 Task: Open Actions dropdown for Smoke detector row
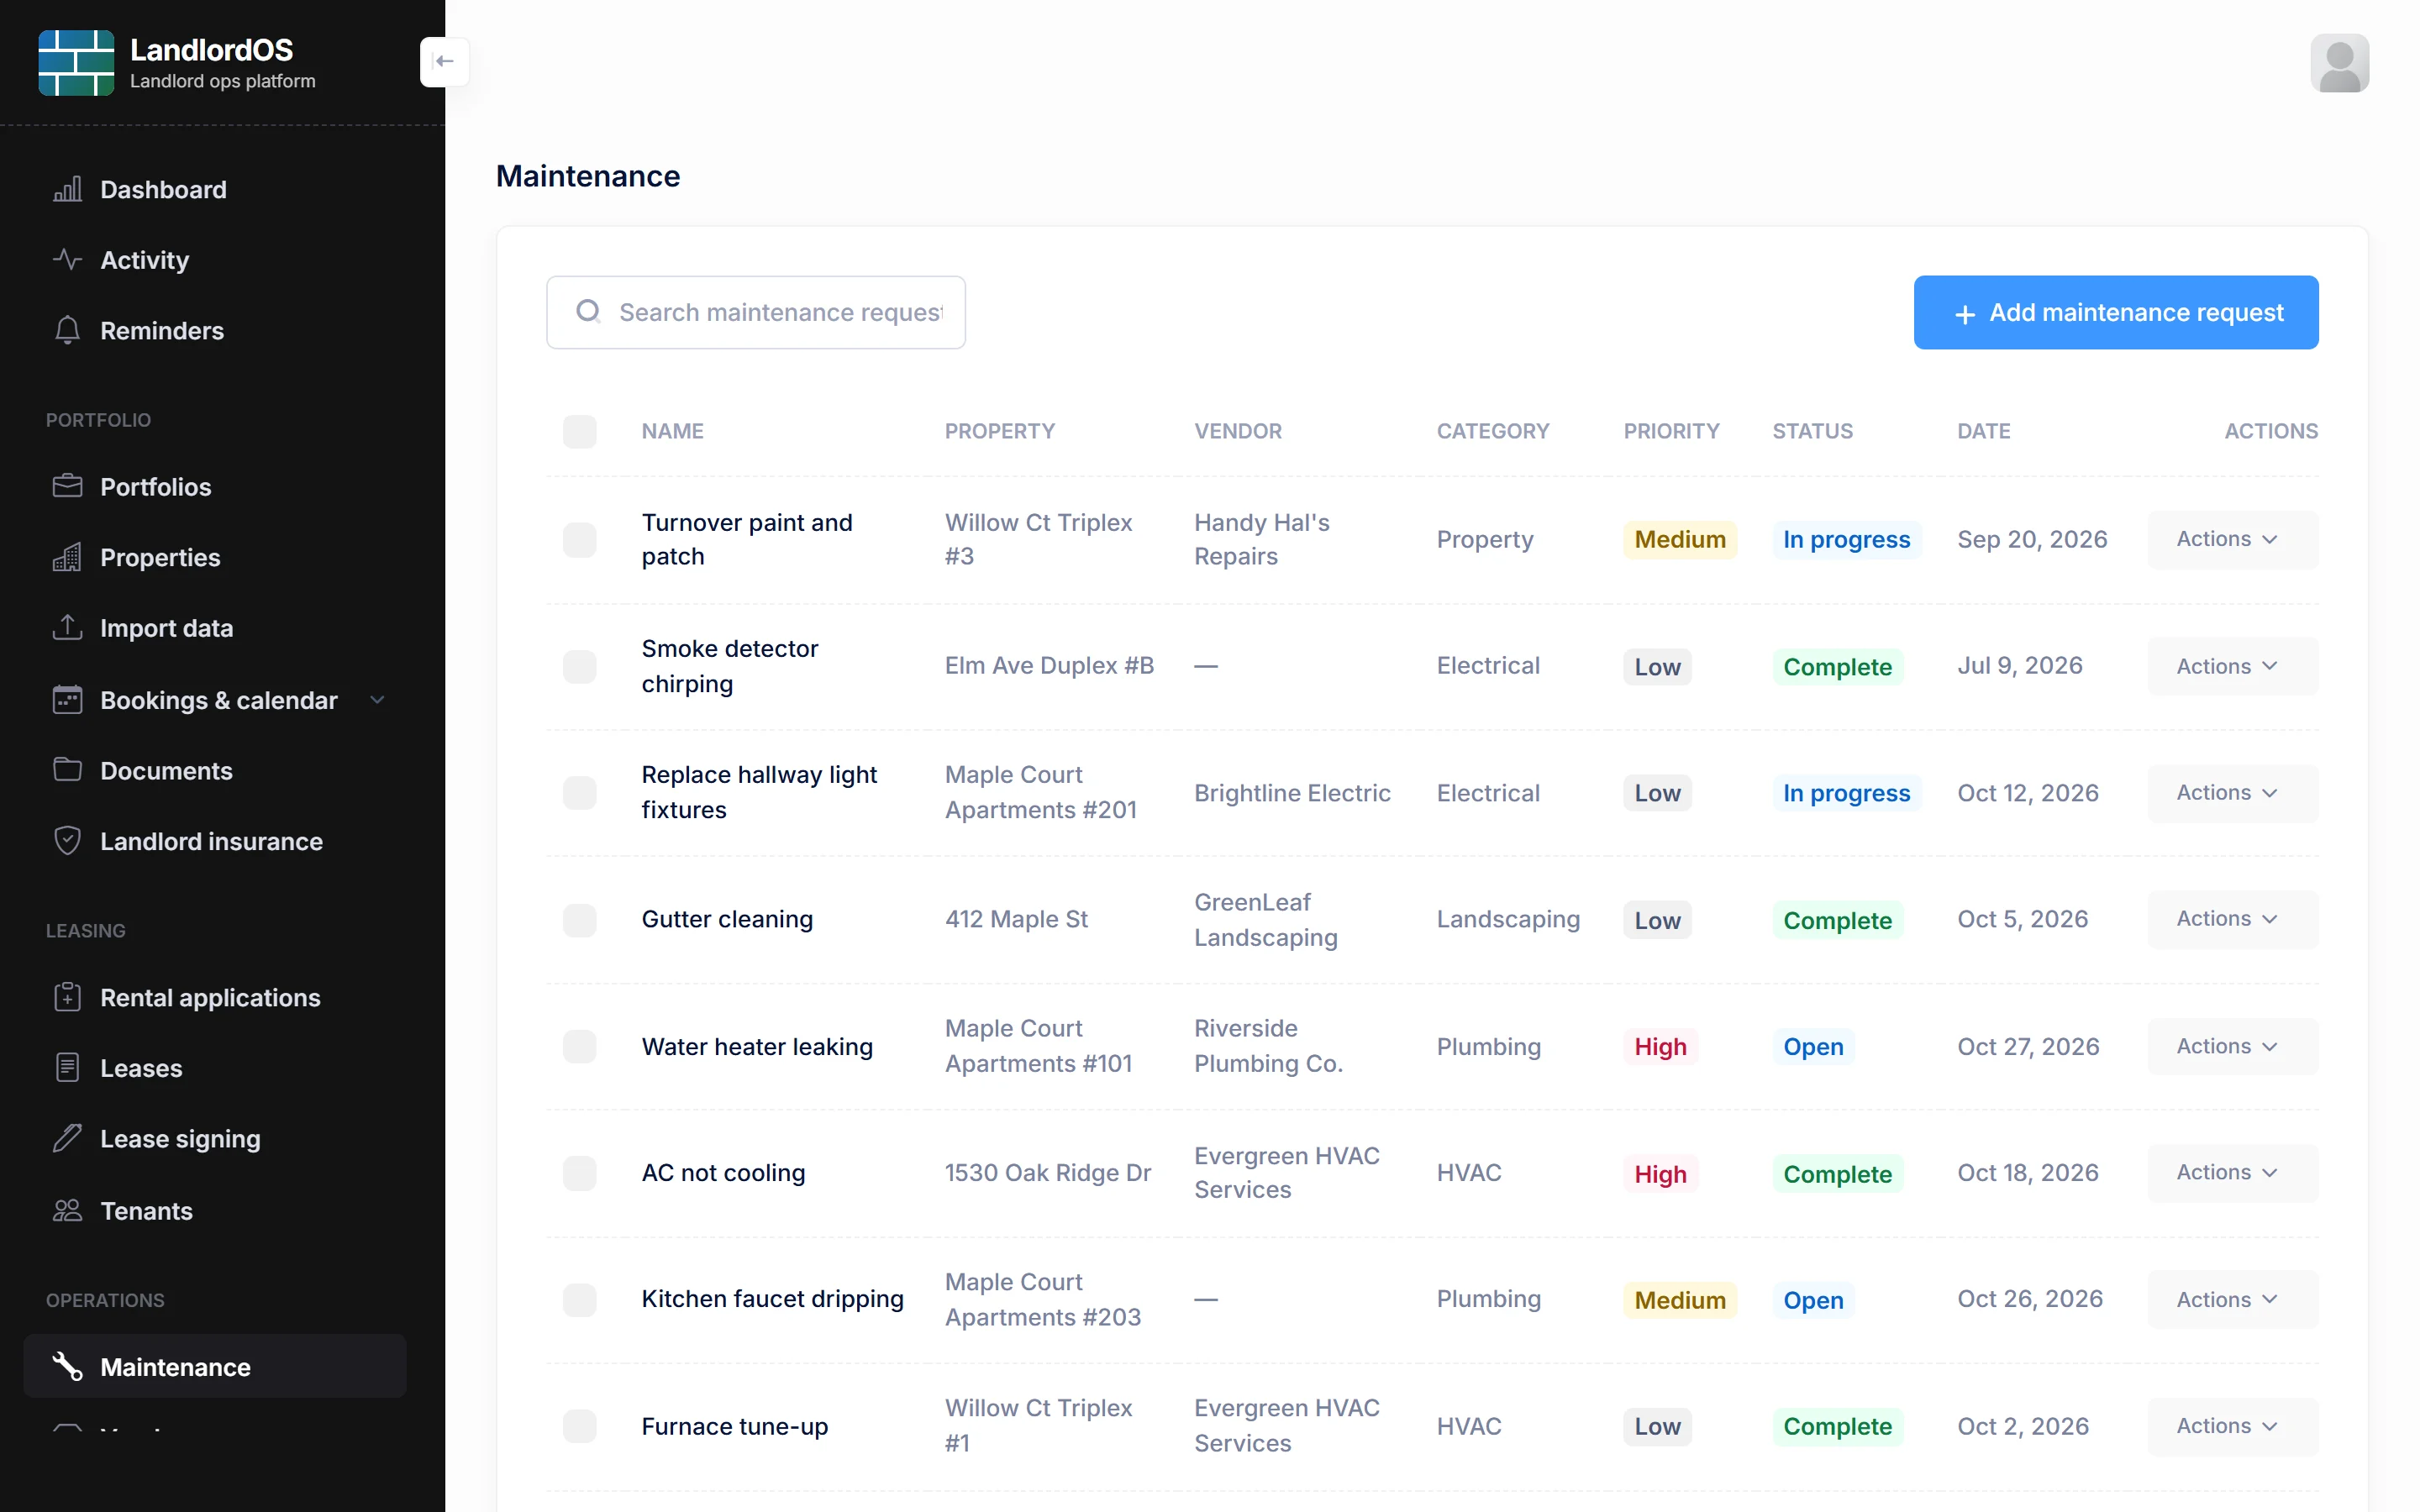[x=2232, y=666]
